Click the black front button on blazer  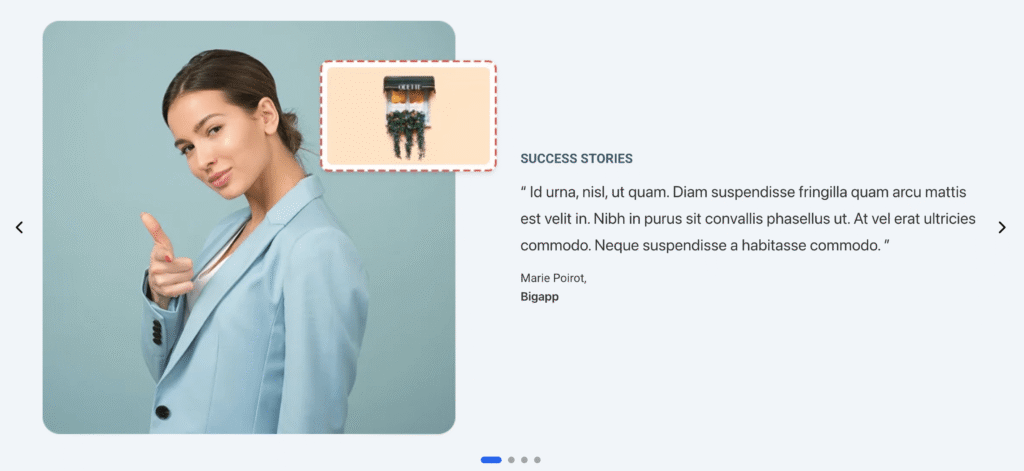click(x=163, y=412)
